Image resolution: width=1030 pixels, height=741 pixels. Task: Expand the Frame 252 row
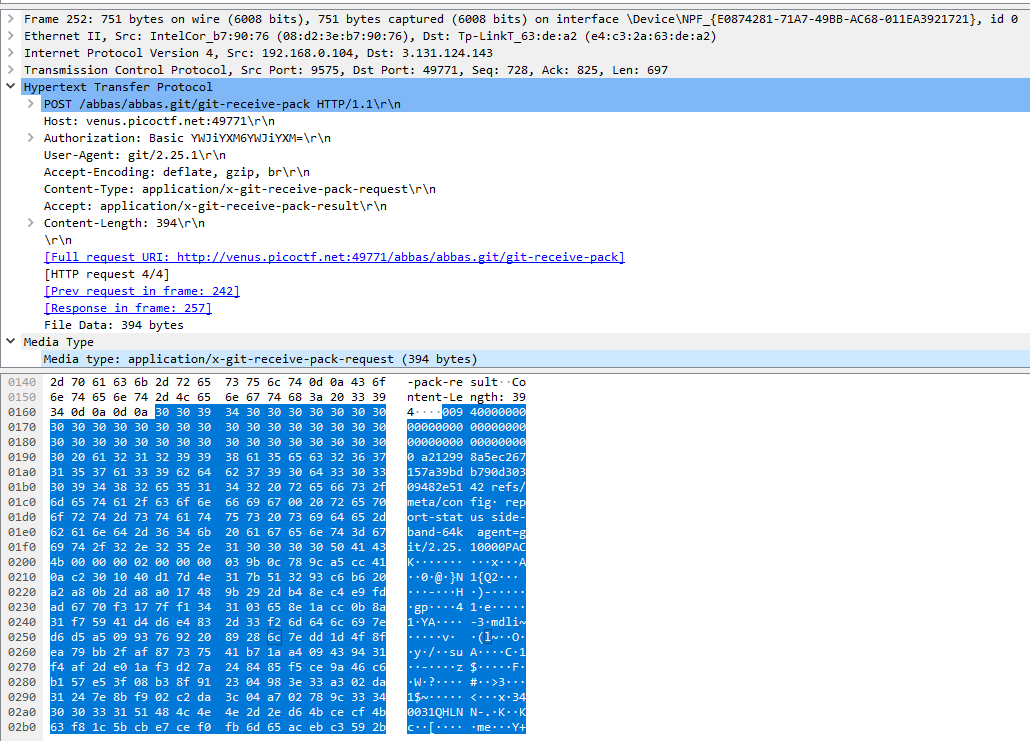[11, 19]
